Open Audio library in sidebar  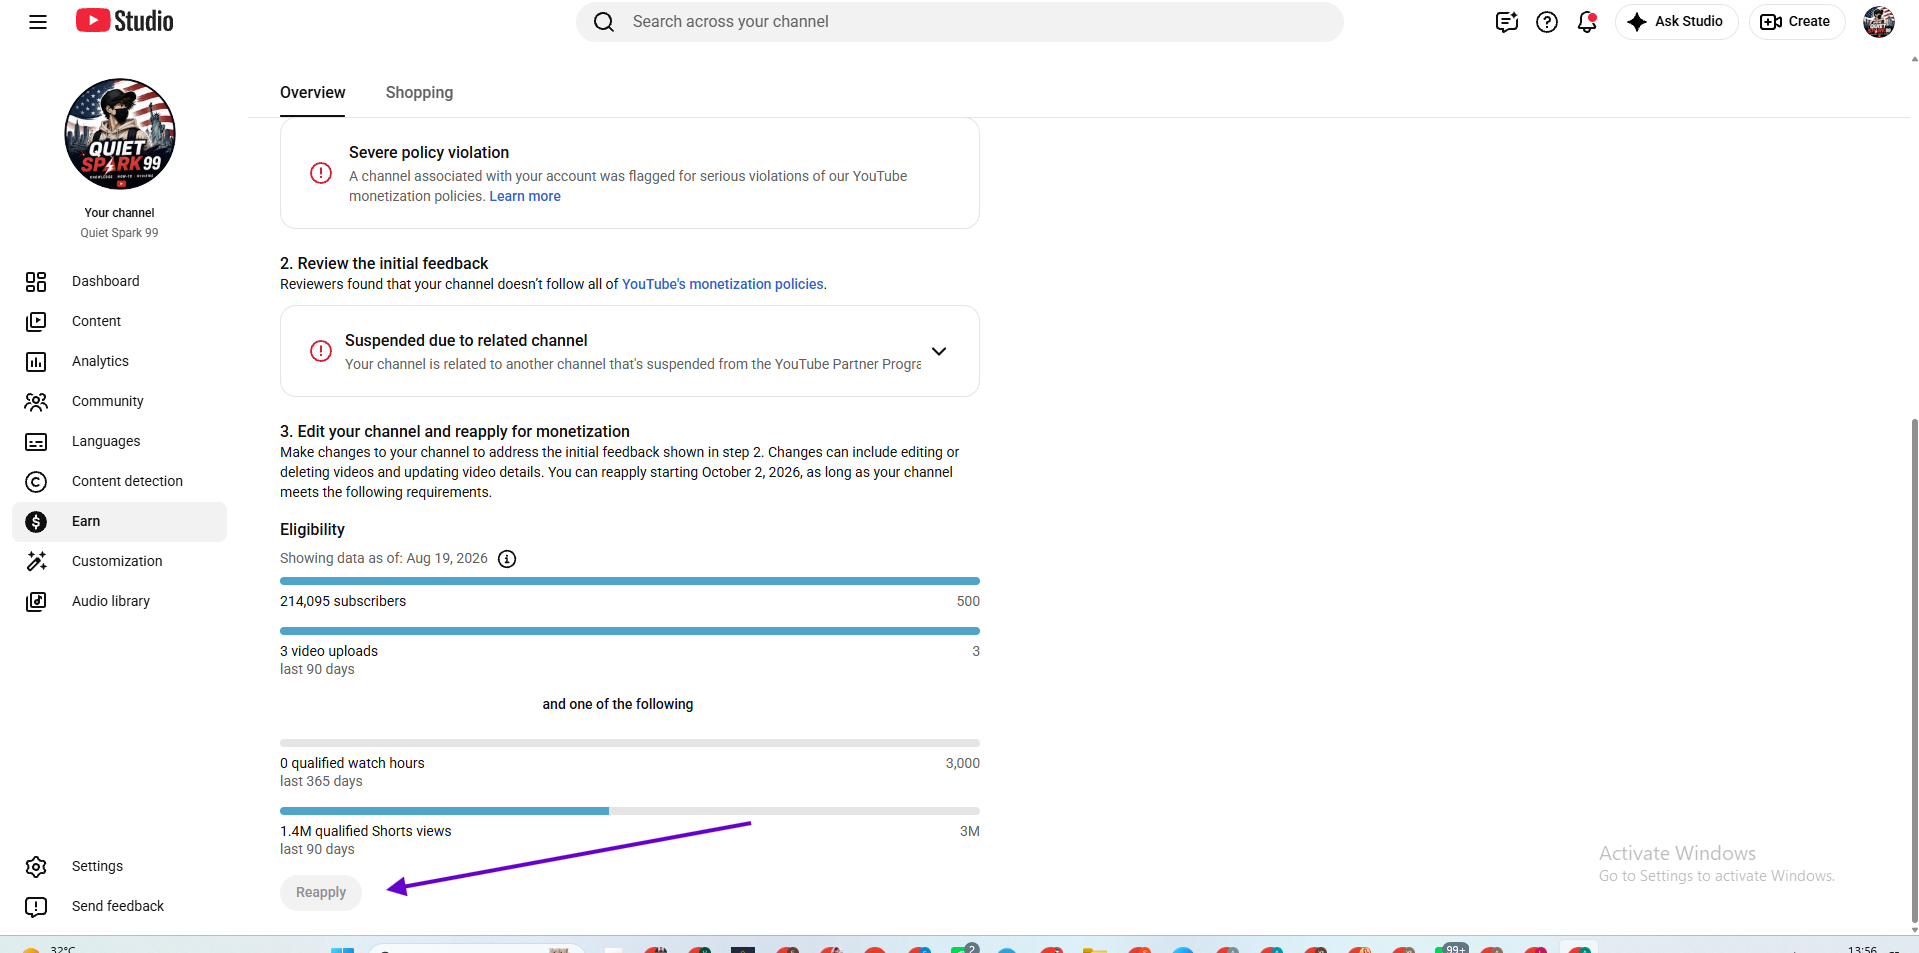point(120,602)
